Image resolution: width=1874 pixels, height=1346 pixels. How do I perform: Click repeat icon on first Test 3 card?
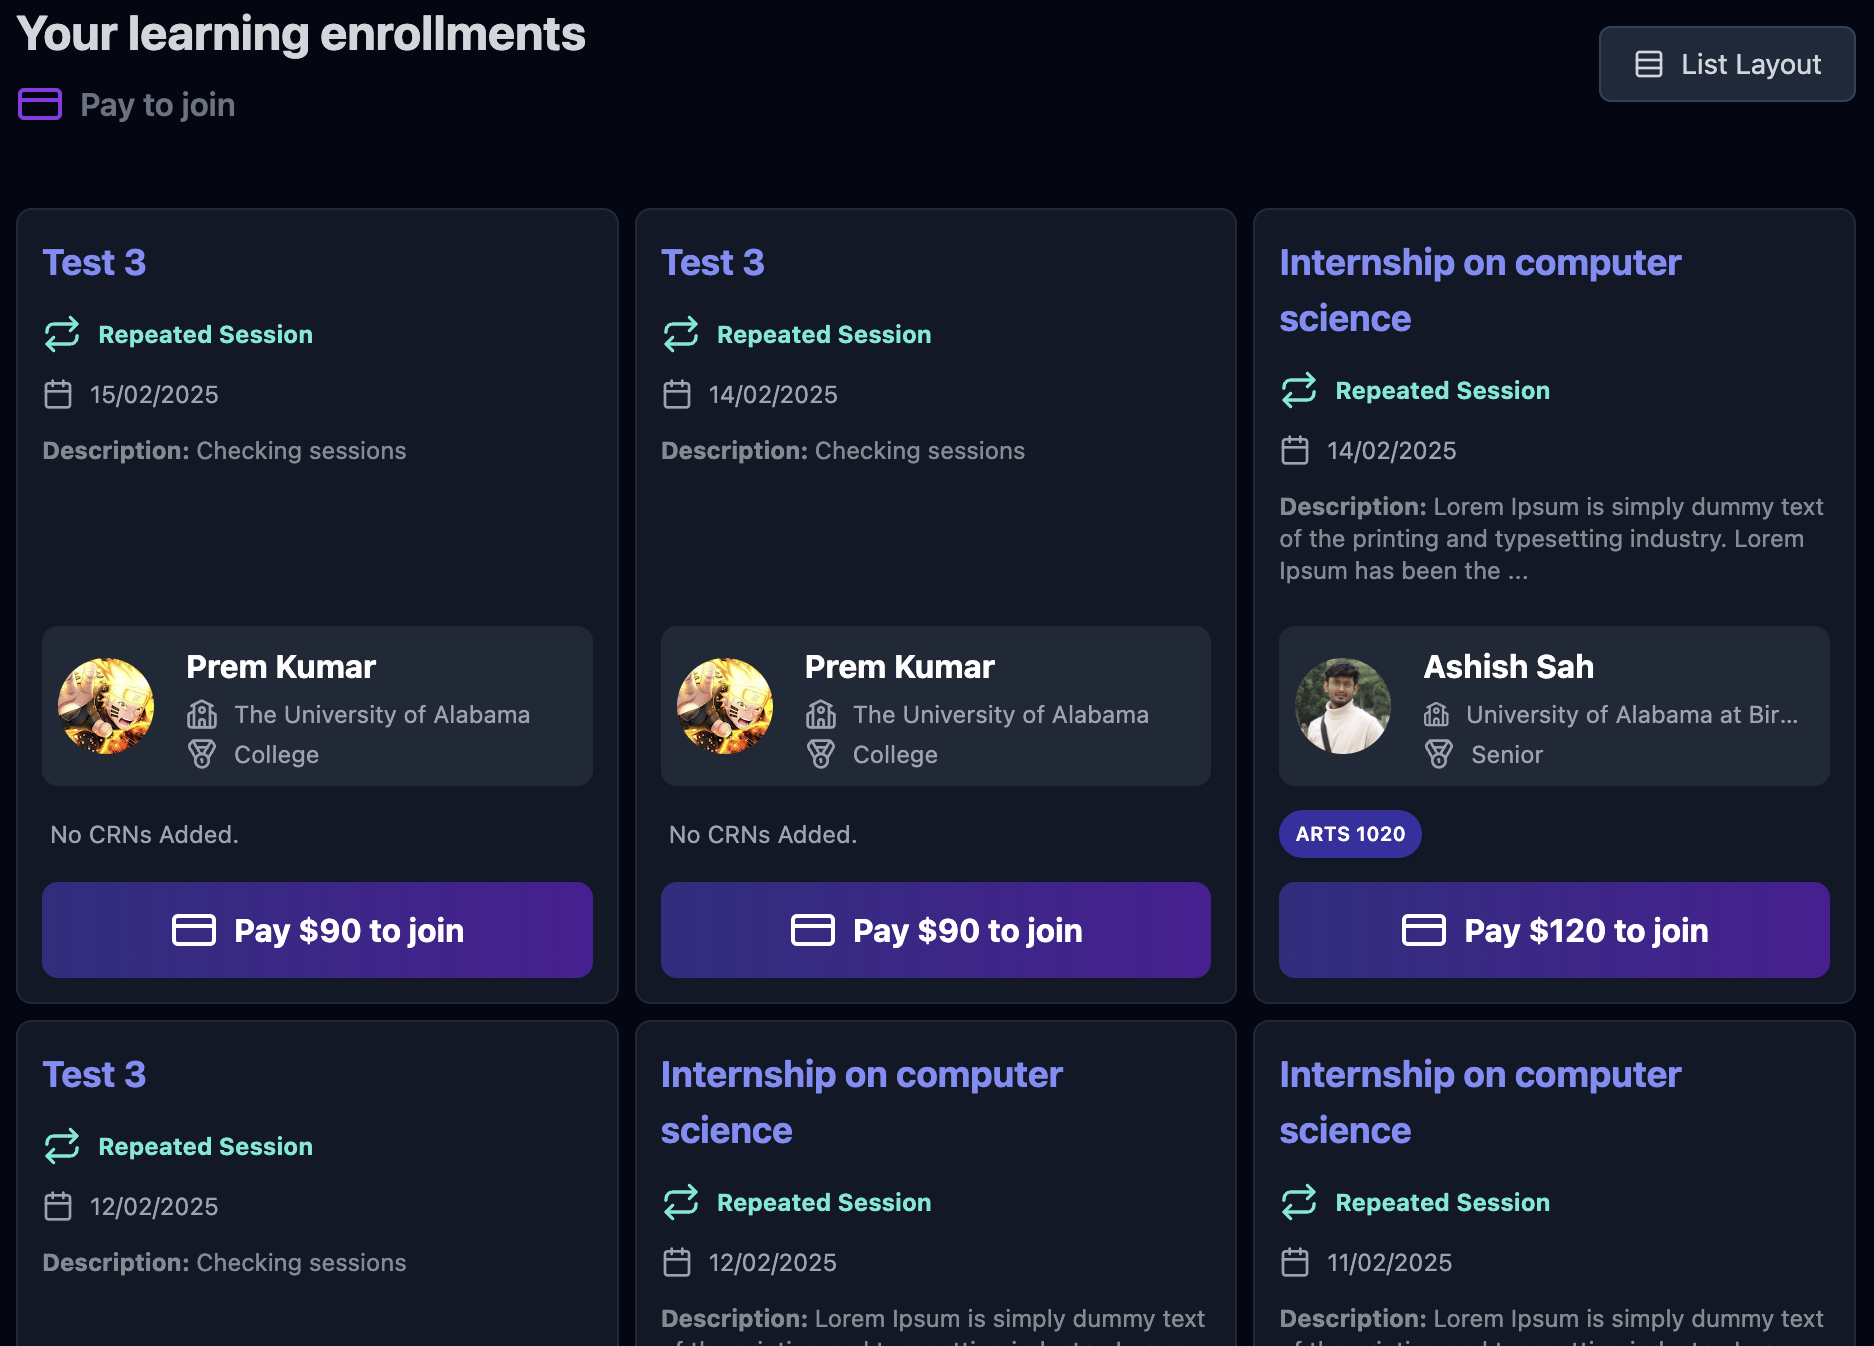62,334
